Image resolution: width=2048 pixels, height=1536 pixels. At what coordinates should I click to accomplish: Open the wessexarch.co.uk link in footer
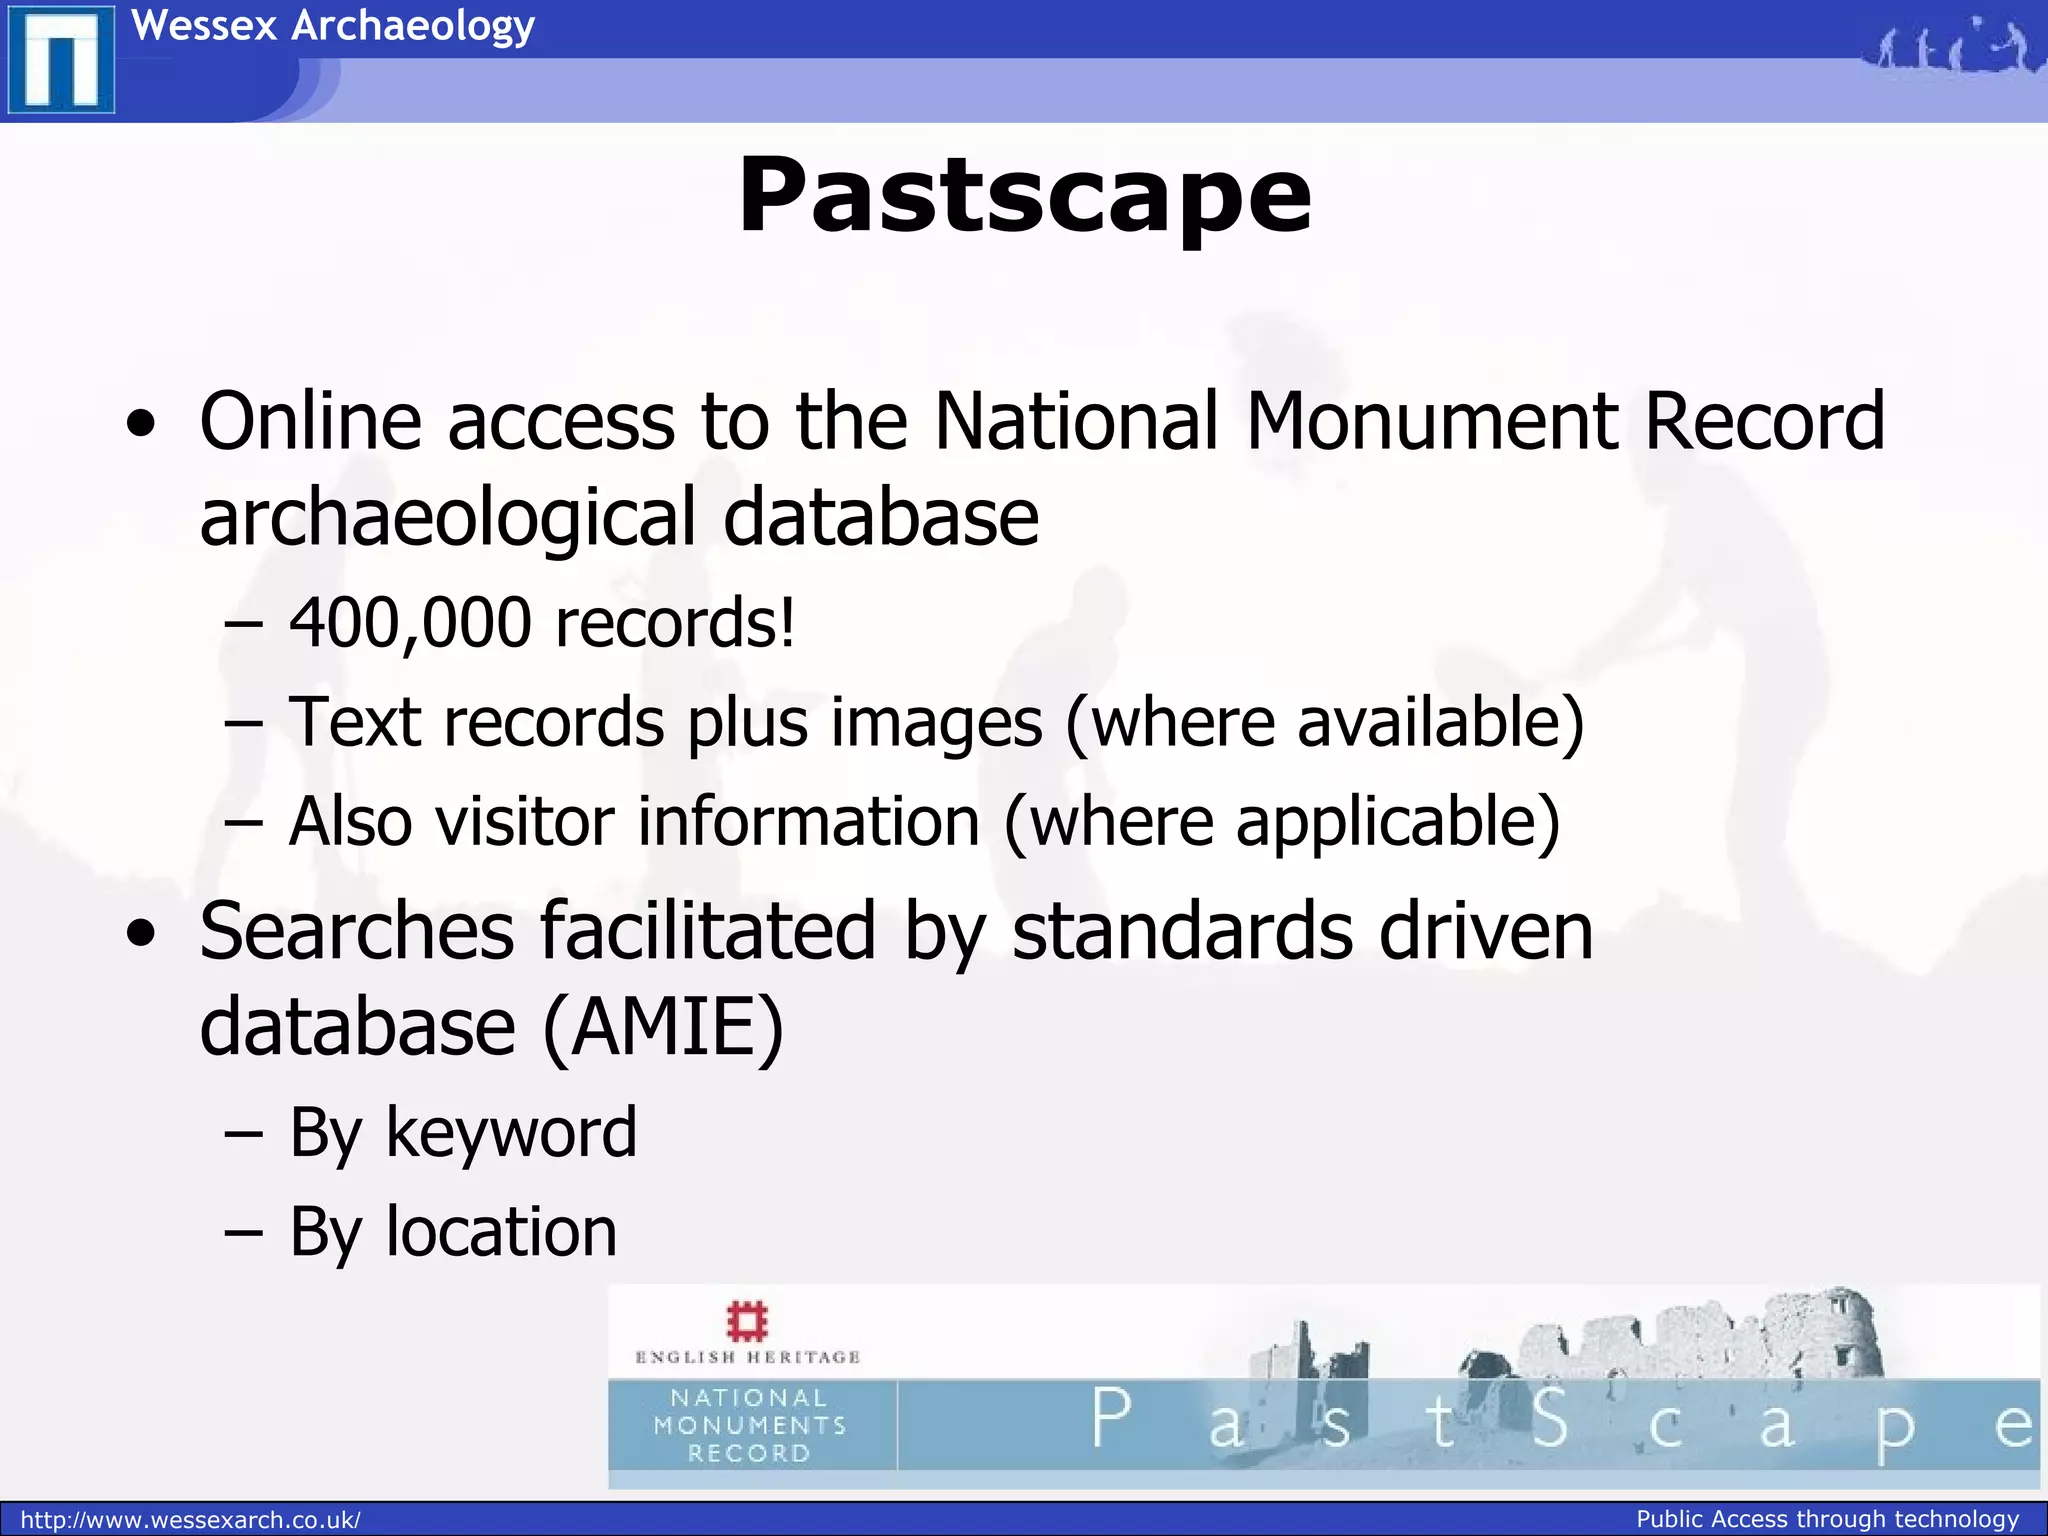pyautogui.click(x=190, y=1520)
